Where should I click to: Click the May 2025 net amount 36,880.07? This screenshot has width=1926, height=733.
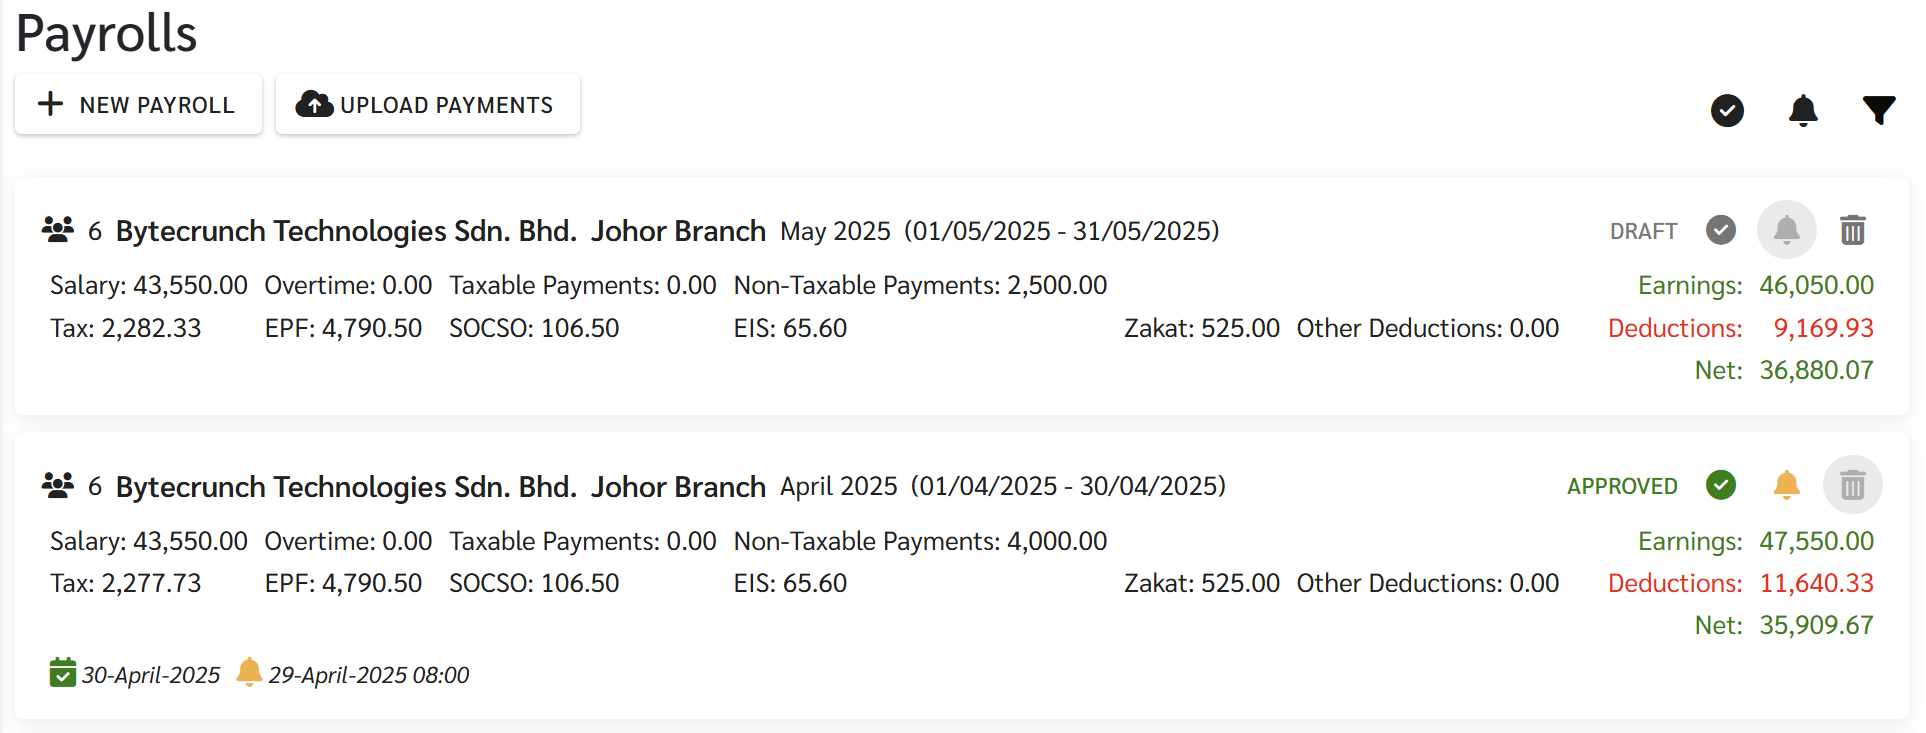click(x=1816, y=370)
